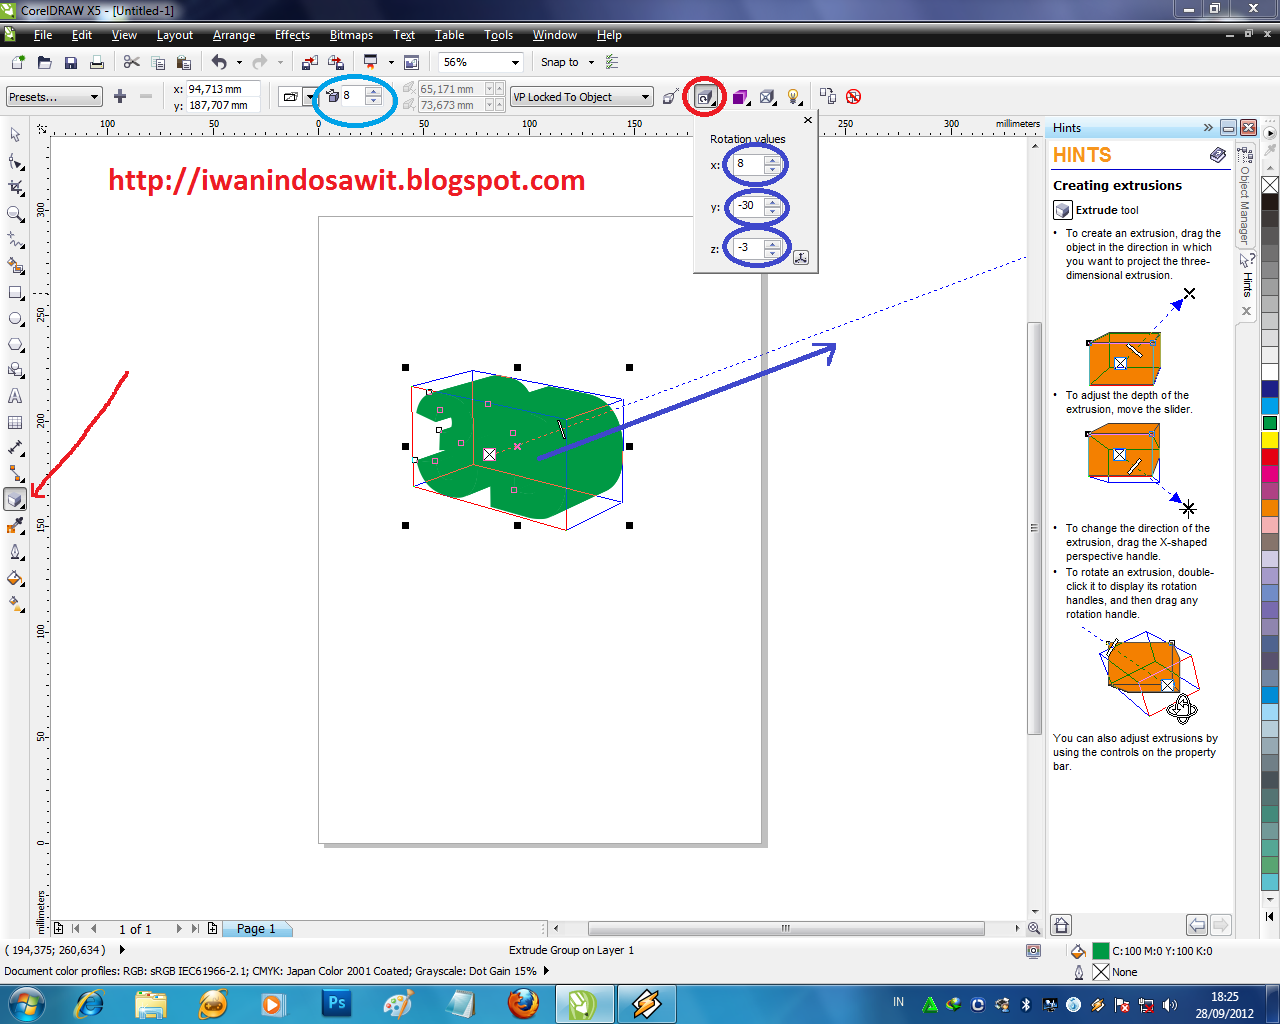
Task: Select the Color Eyedropper tool
Action: [14, 526]
